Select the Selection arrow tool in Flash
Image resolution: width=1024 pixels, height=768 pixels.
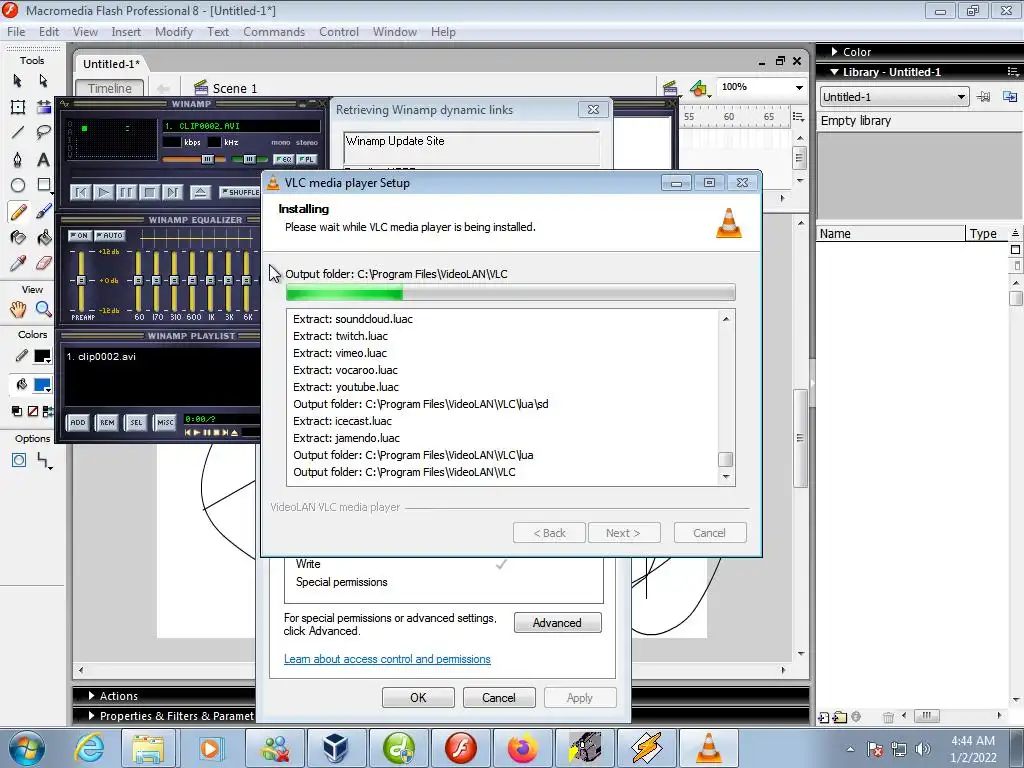18,80
